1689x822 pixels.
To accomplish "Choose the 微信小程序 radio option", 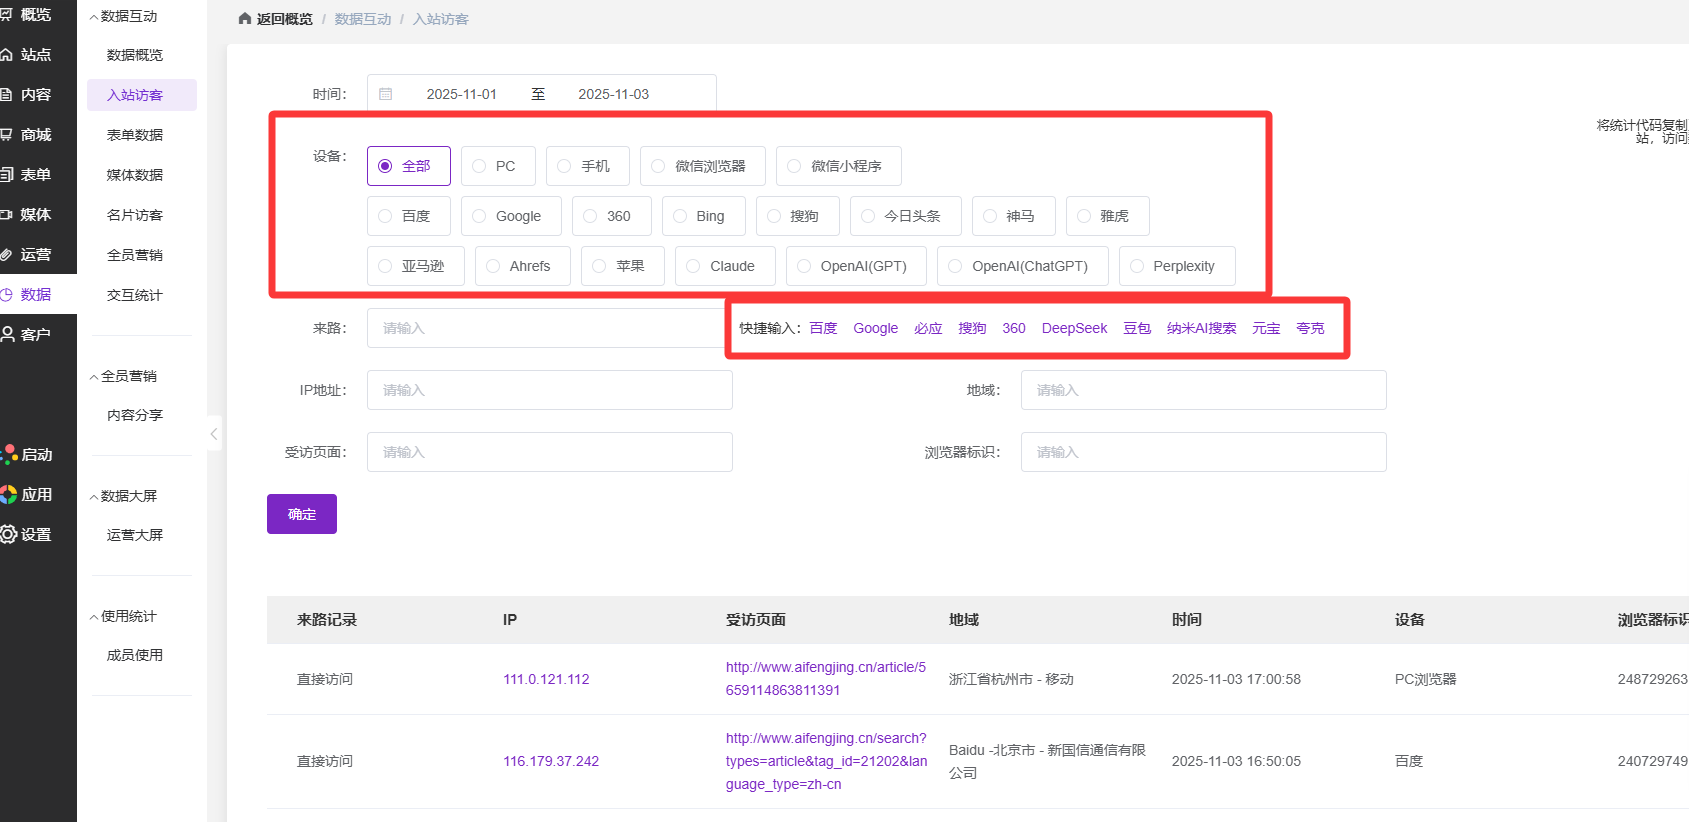I will 795,166.
